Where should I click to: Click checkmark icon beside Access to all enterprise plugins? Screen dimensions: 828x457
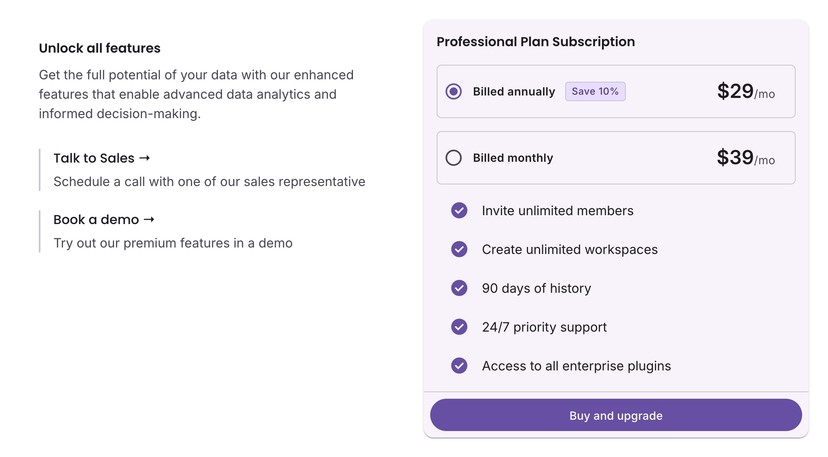coord(459,366)
